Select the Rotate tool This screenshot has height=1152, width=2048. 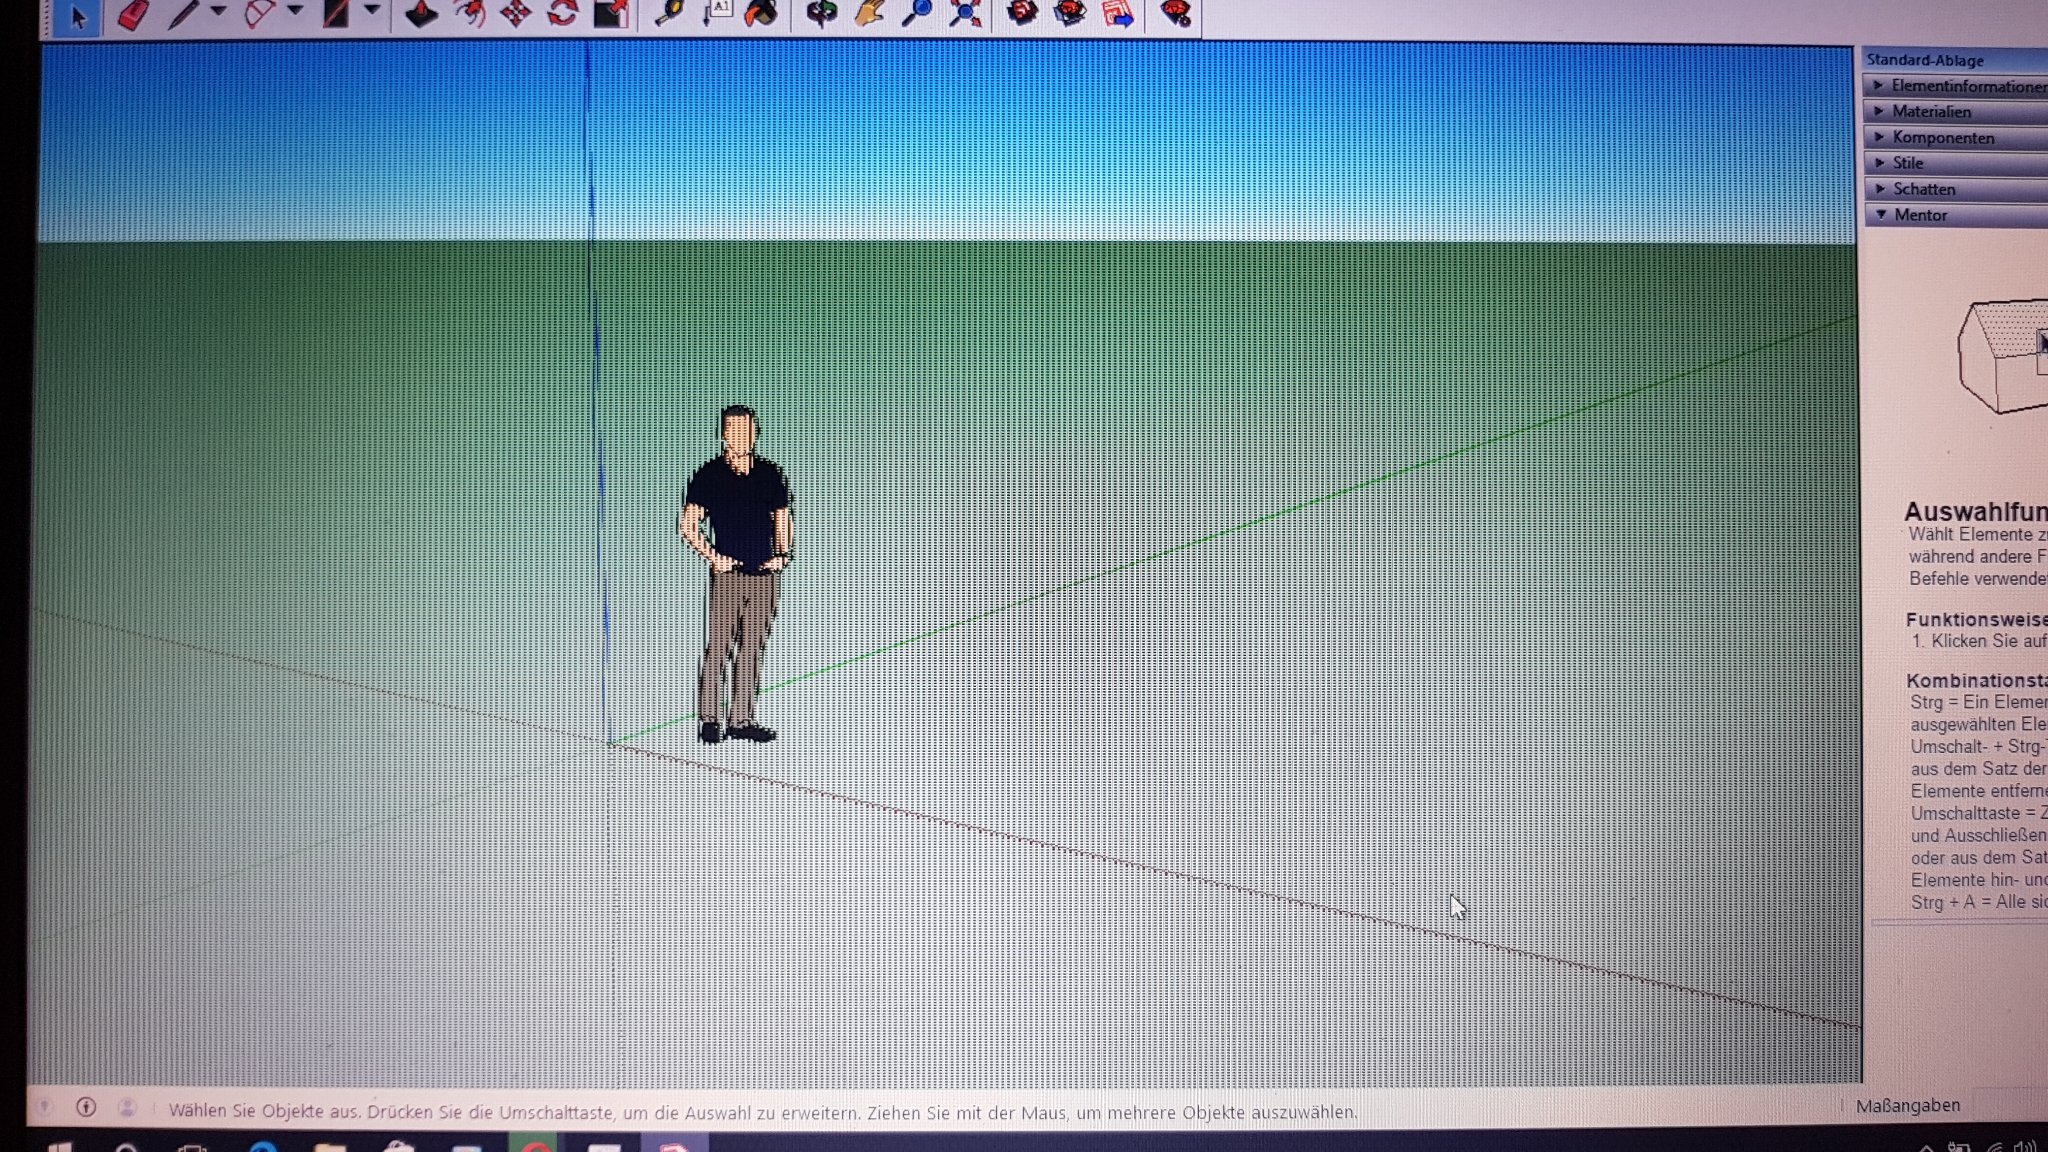(563, 14)
